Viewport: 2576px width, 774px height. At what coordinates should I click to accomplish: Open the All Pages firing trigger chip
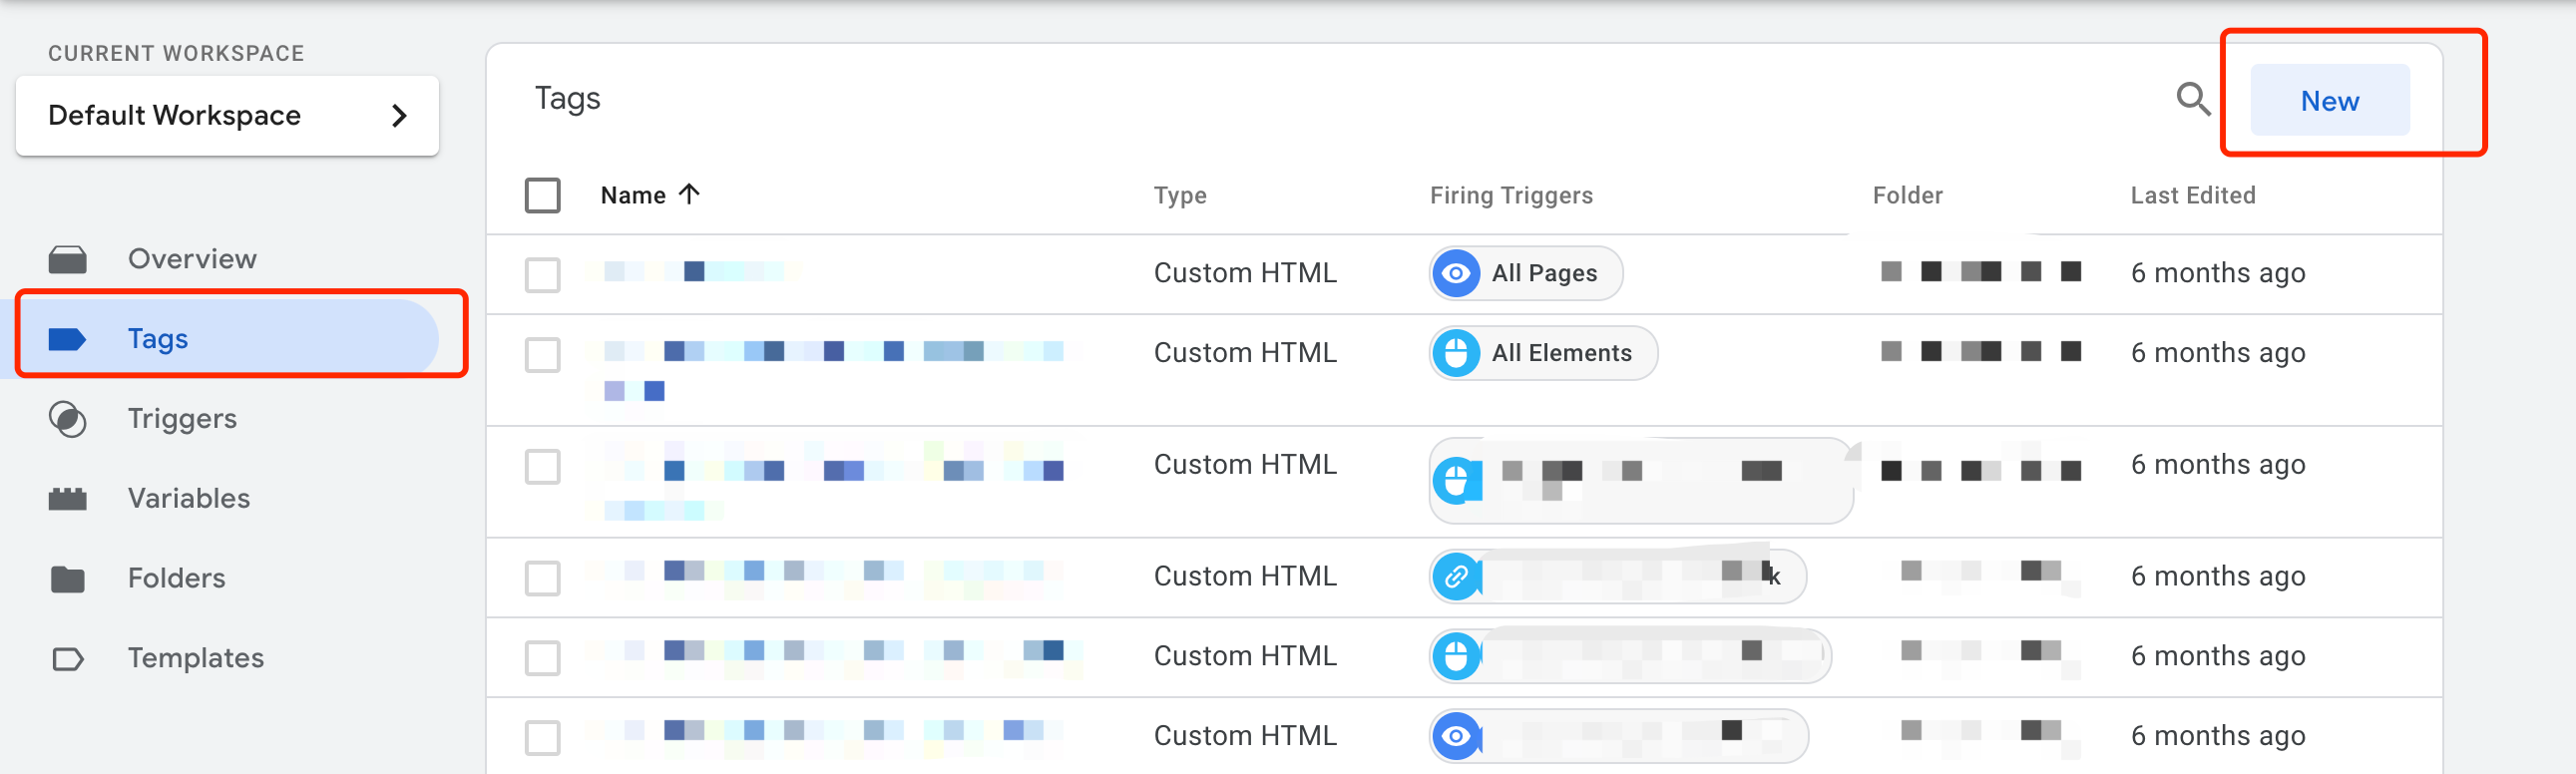tap(1542, 273)
